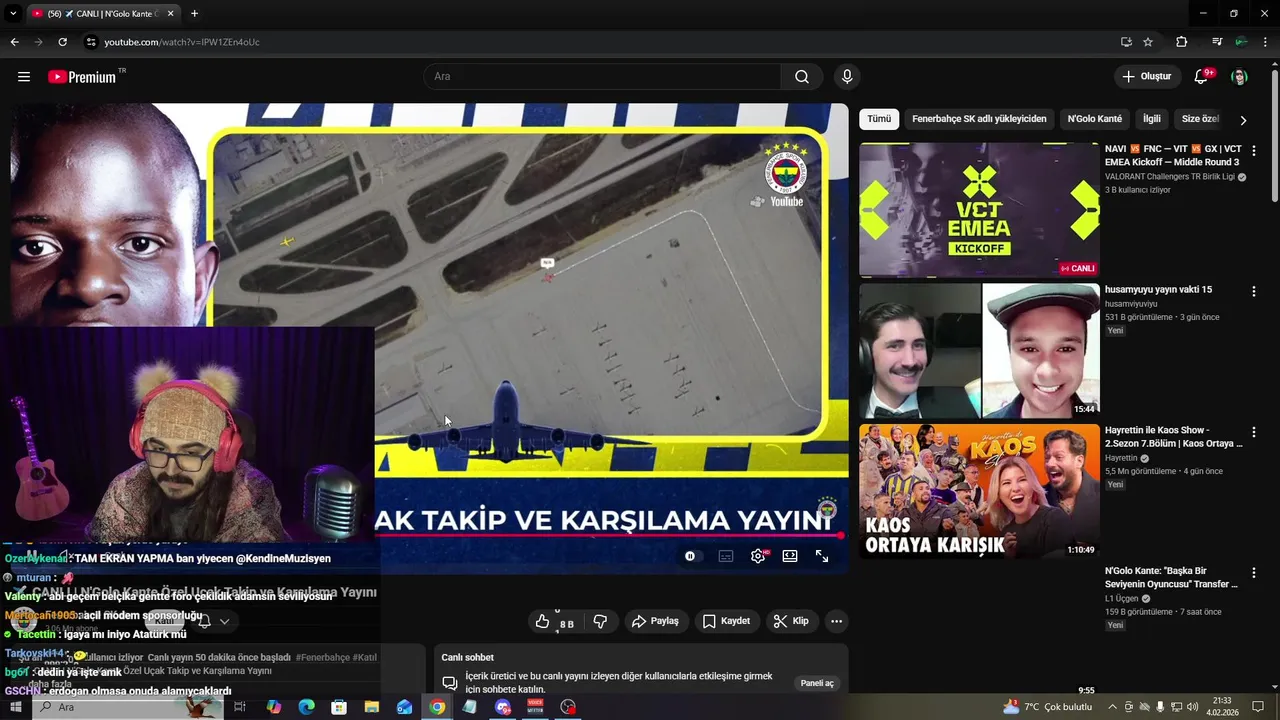Select the Fenerbahçe SK adlı yükleyiciden chip

coord(979,119)
